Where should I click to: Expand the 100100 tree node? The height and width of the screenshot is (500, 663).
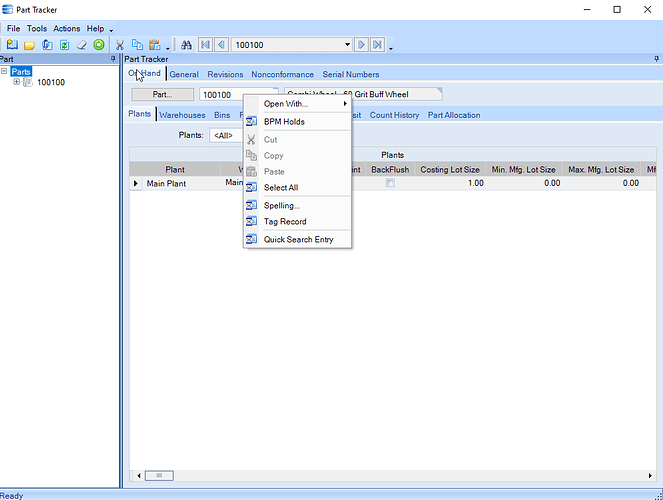point(16,82)
